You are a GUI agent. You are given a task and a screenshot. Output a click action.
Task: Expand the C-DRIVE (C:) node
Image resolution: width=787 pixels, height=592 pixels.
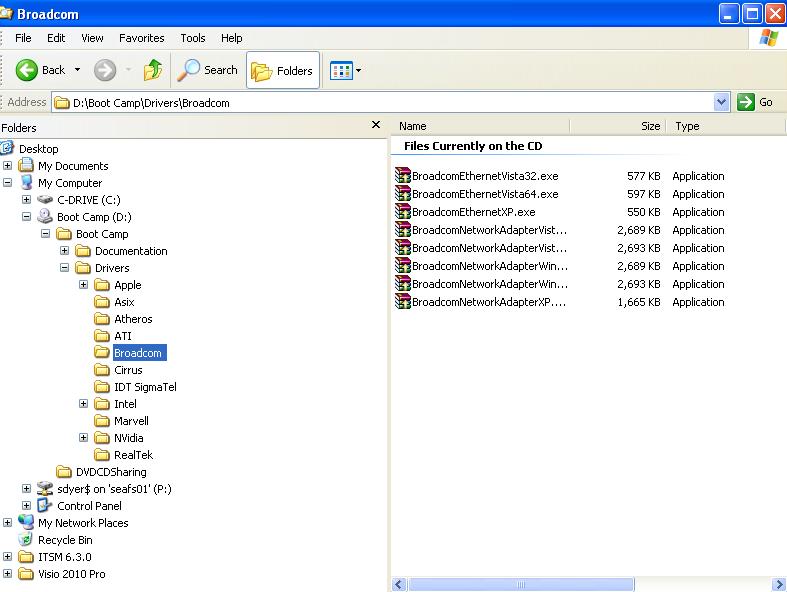point(27,199)
